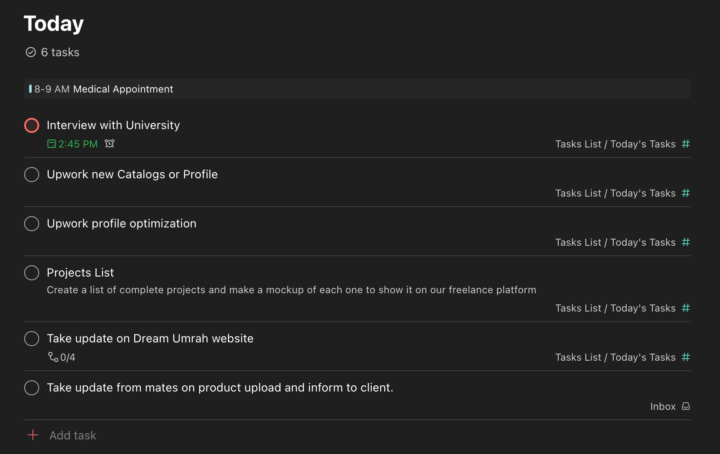Tick the Take update on Dream Umrah checkbox
The image size is (720, 454).
pos(32,338)
